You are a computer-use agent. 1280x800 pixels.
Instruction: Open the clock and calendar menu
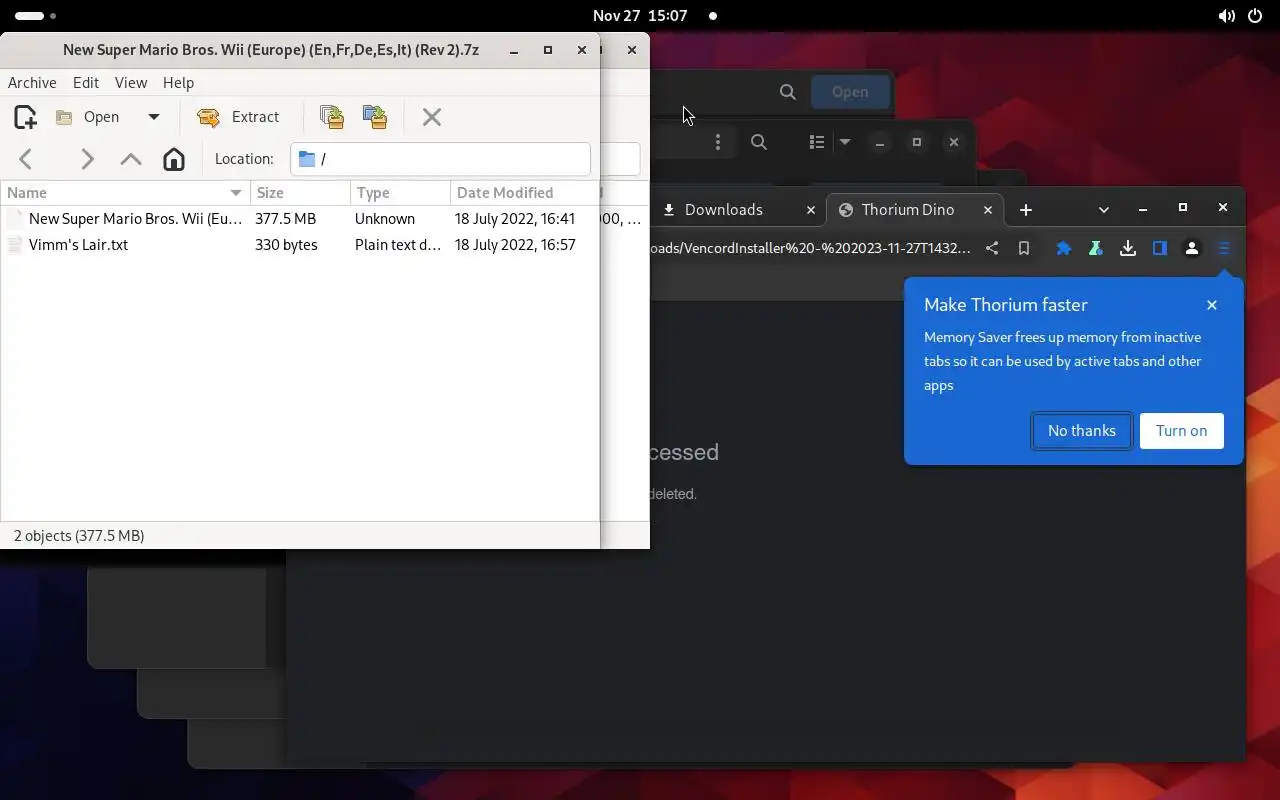[x=640, y=16]
